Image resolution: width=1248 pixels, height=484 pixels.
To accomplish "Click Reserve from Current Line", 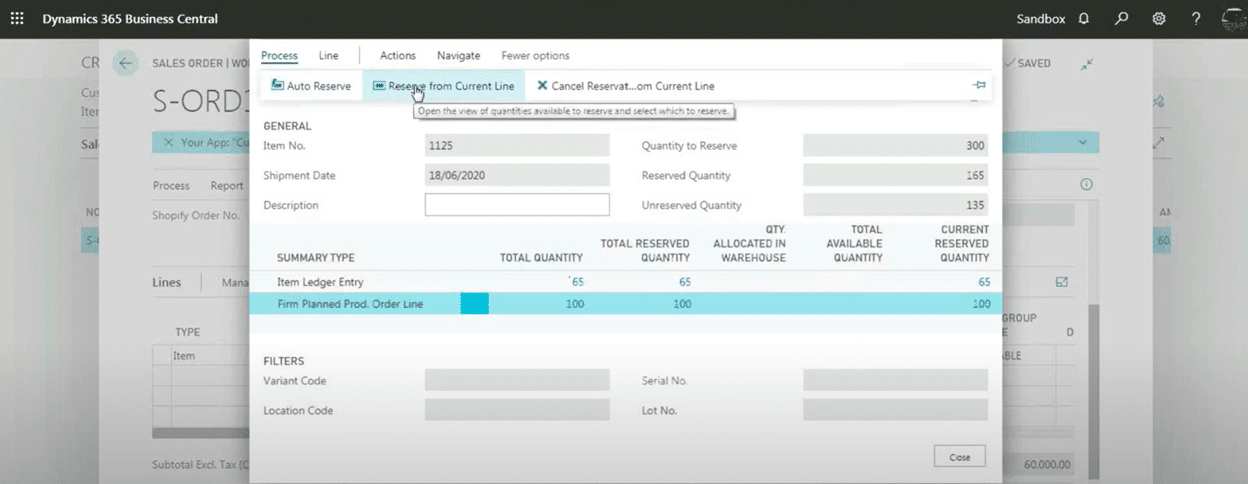I will click(443, 86).
